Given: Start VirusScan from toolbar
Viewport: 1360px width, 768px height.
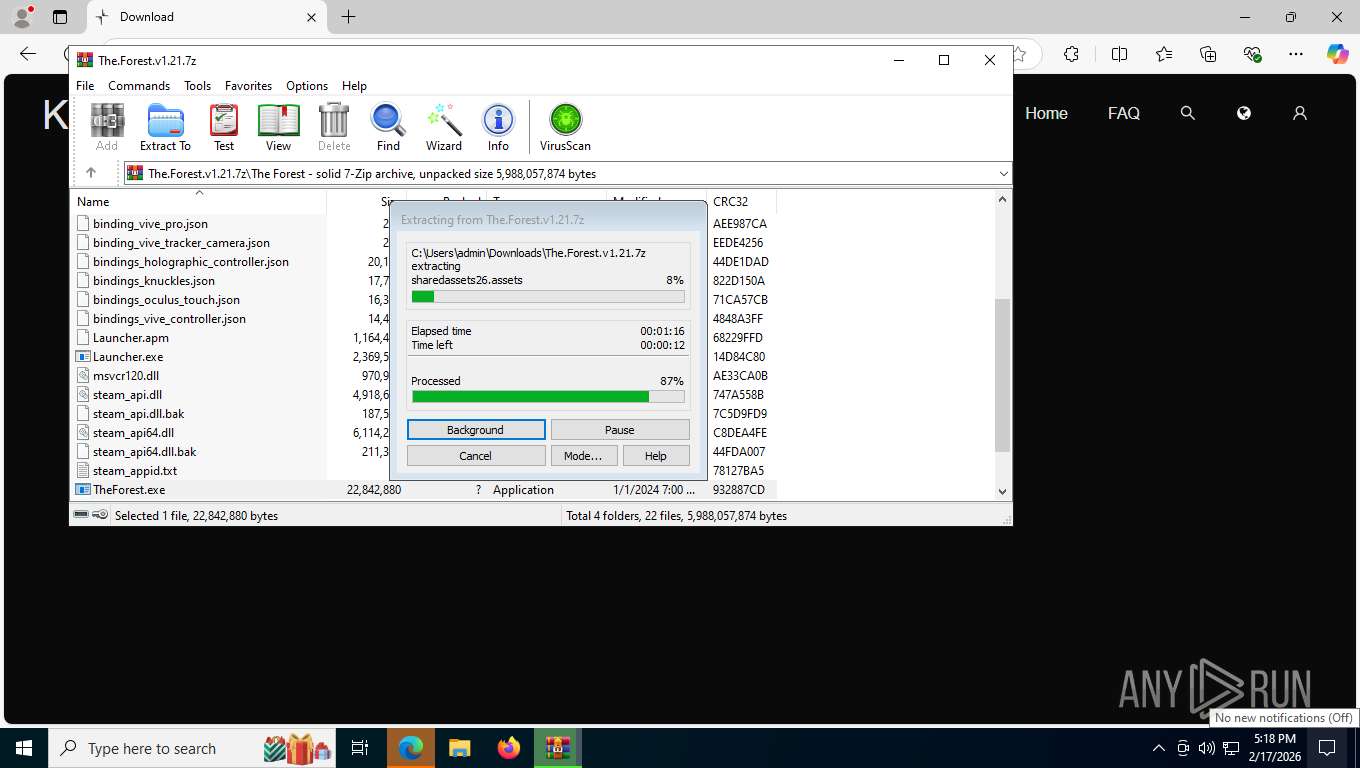Looking at the screenshot, I should 565,128.
